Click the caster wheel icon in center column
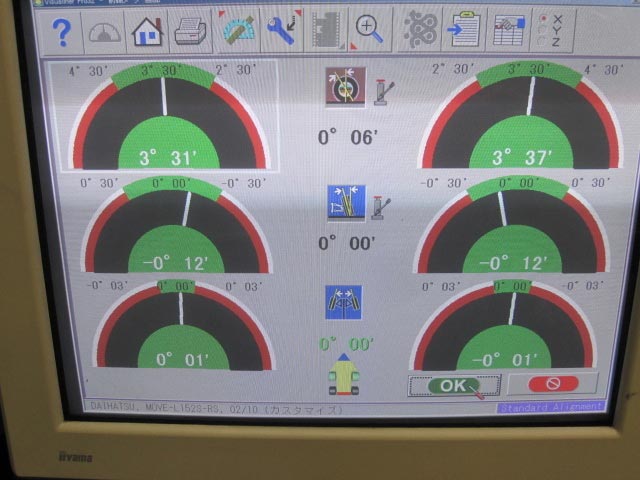The height and width of the screenshot is (480, 640). (346, 88)
